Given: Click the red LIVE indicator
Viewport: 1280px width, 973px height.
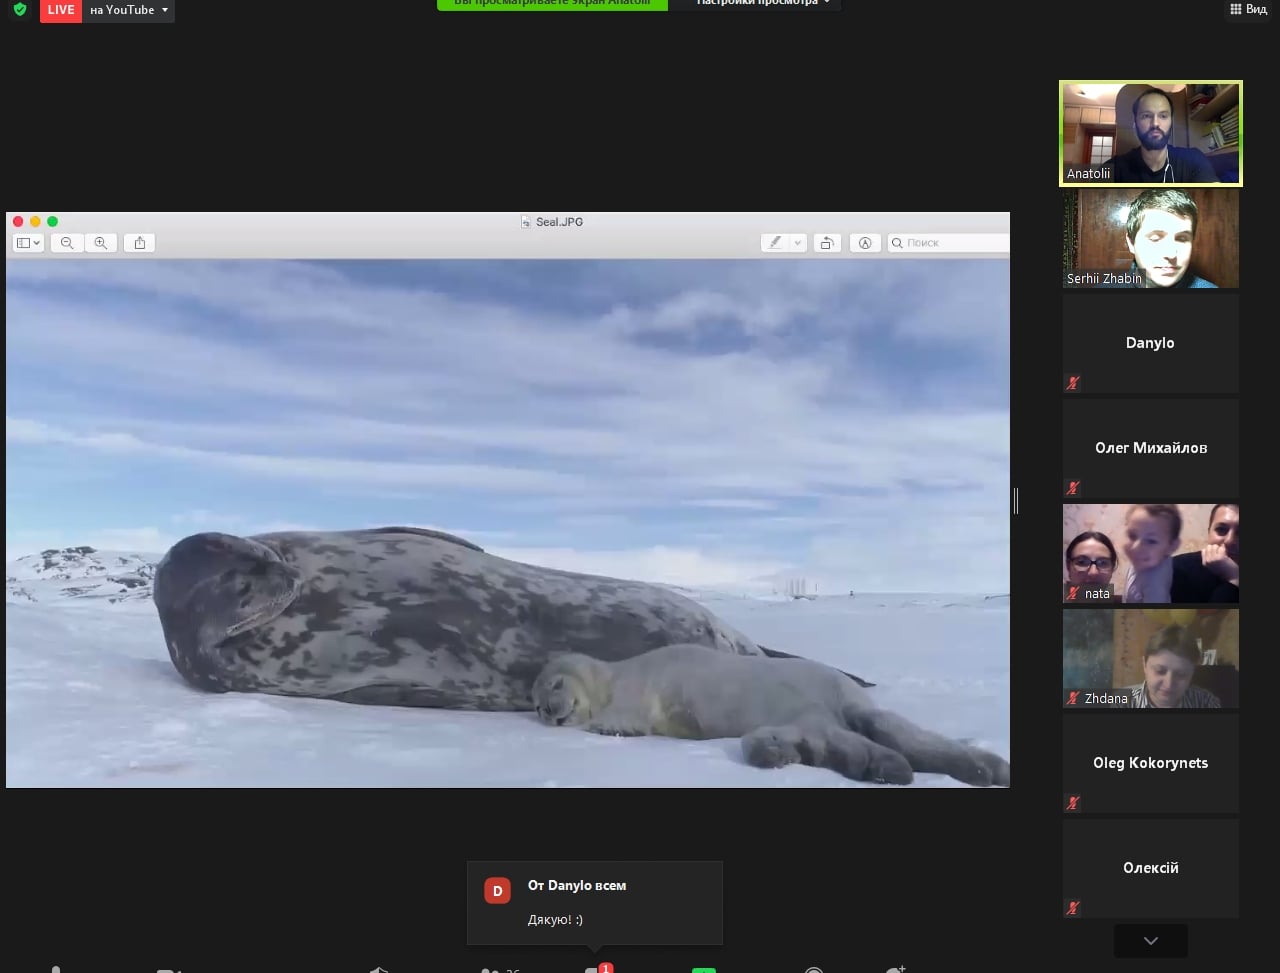Looking at the screenshot, I should [x=61, y=10].
